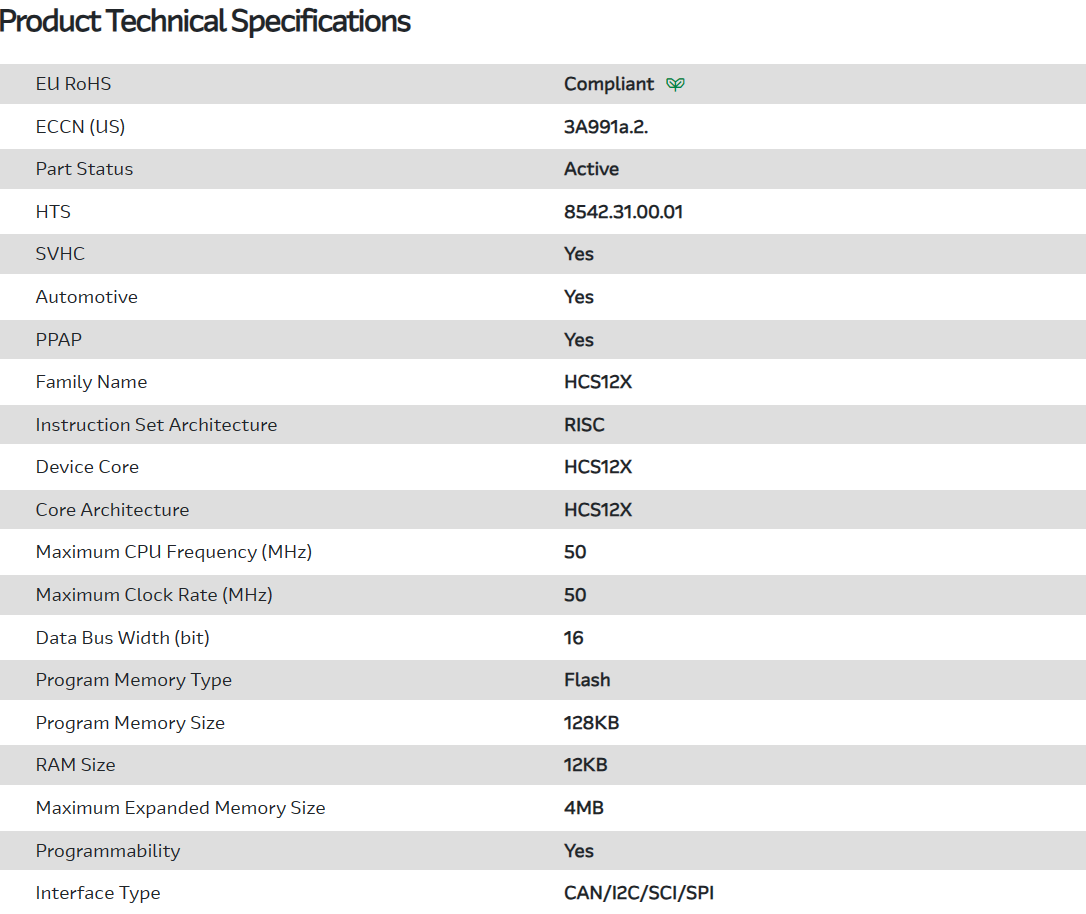Click the ECCN value 3A991a.2.
The image size is (1086, 914).
[x=606, y=127]
